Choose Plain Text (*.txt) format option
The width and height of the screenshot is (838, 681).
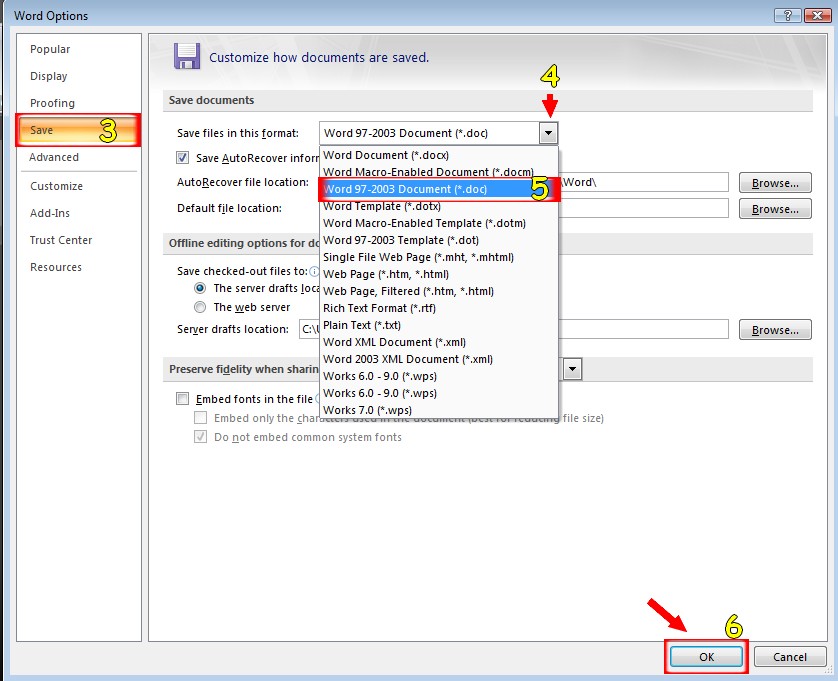[362, 325]
